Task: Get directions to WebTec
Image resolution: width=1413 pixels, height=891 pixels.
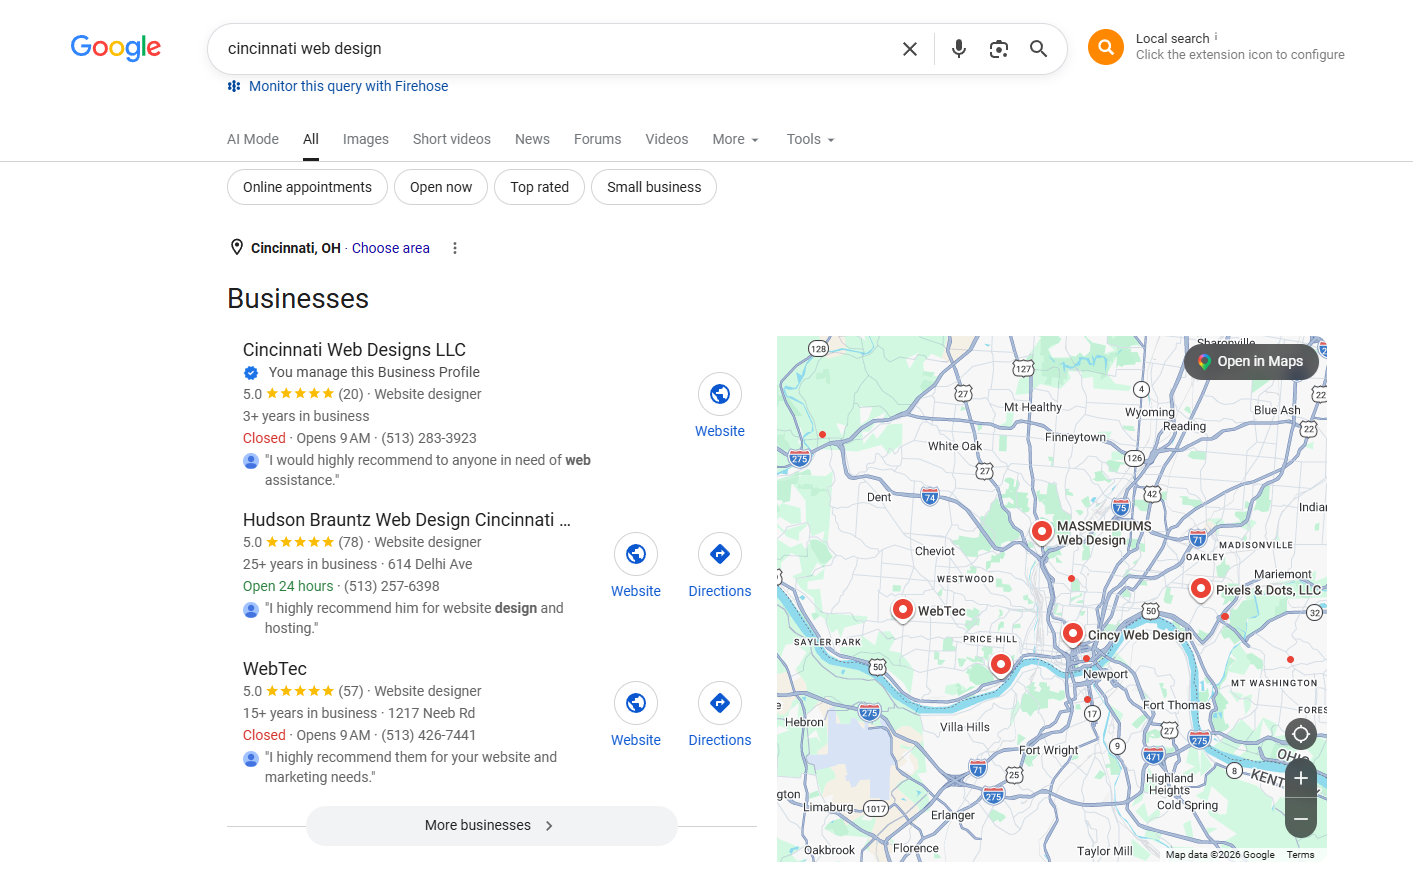Action: click(720, 703)
